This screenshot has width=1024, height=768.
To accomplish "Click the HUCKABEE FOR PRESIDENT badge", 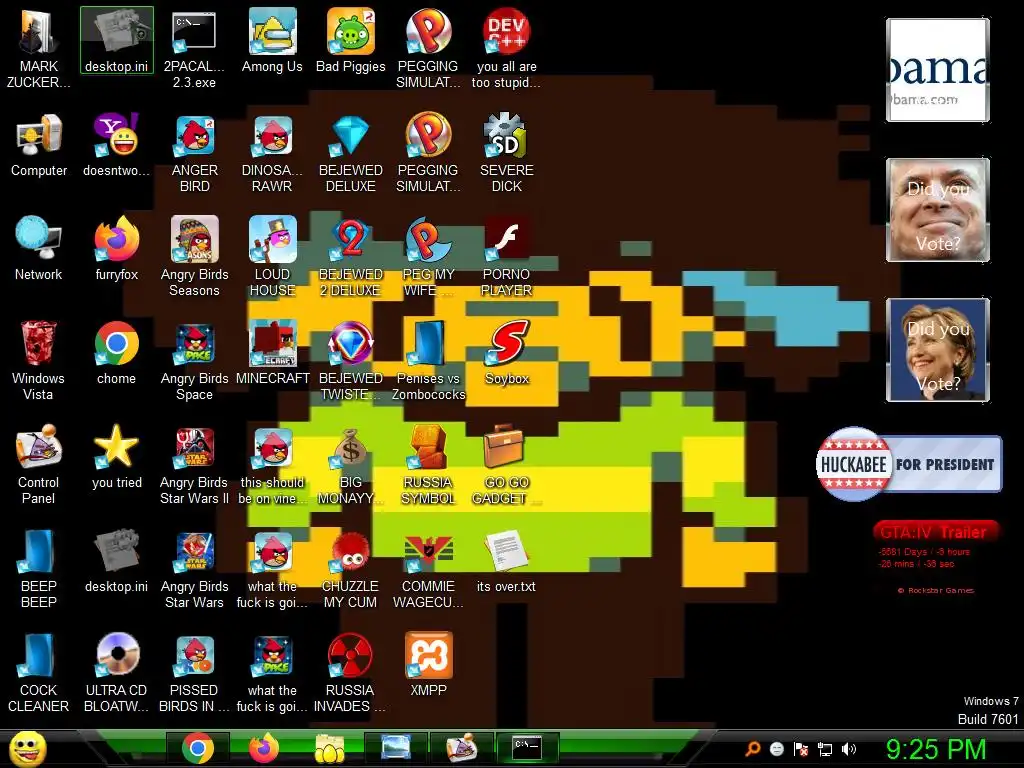I will point(909,464).
